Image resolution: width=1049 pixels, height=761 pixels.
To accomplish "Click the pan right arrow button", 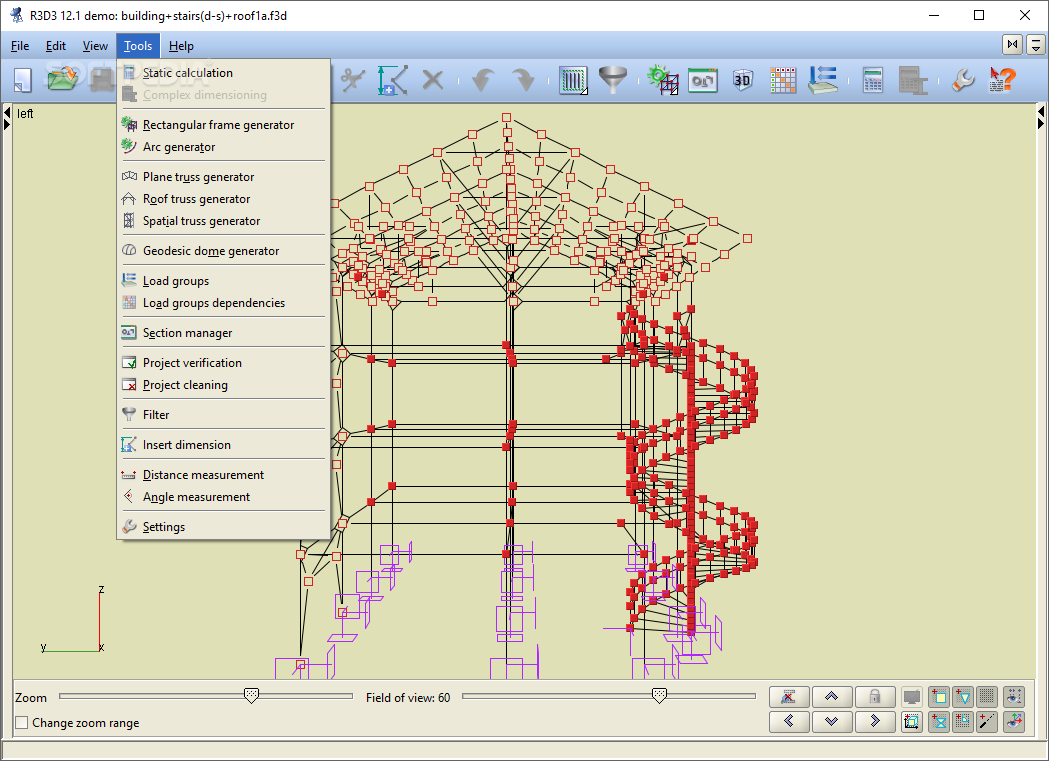I will tap(874, 722).
